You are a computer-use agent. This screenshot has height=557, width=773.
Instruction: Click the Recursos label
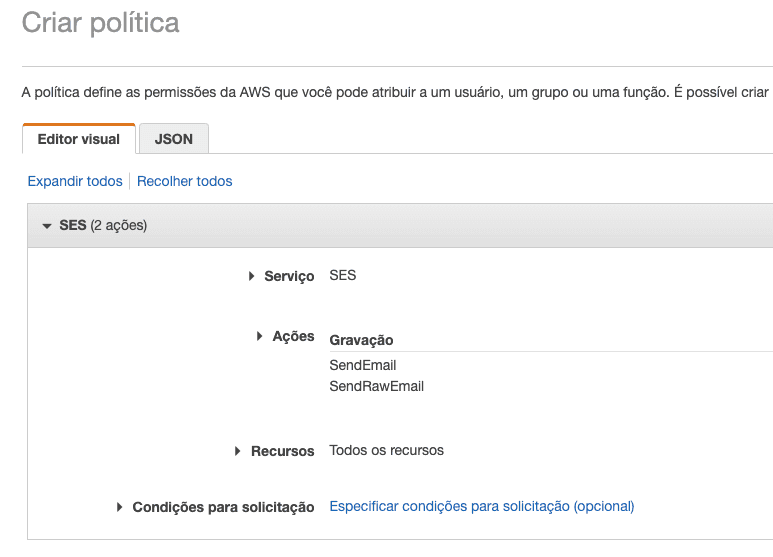[x=282, y=451]
